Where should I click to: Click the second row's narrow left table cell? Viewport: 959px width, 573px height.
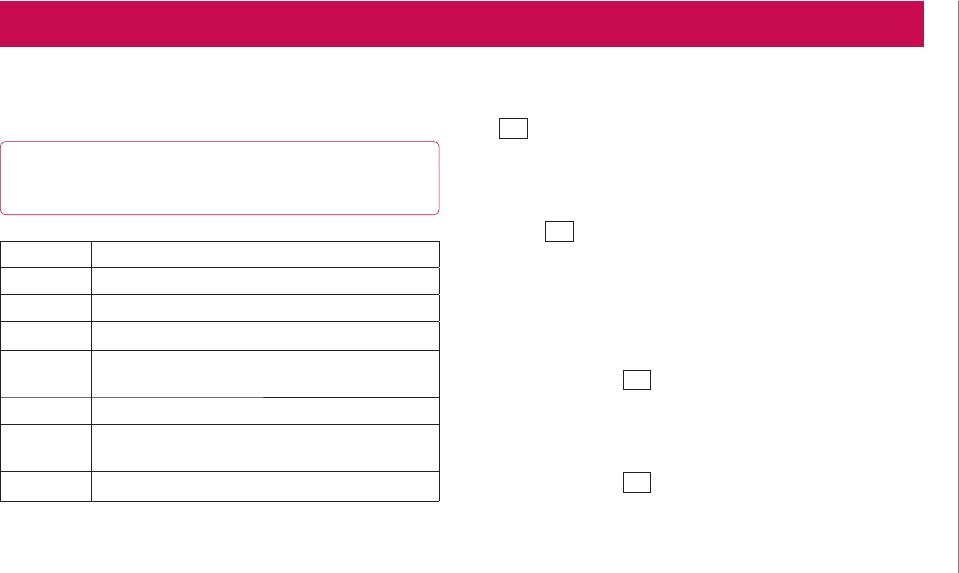point(46,280)
